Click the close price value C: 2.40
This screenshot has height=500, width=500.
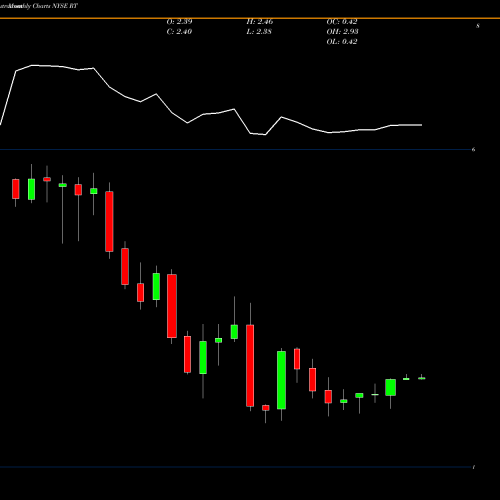pyautogui.click(x=179, y=32)
